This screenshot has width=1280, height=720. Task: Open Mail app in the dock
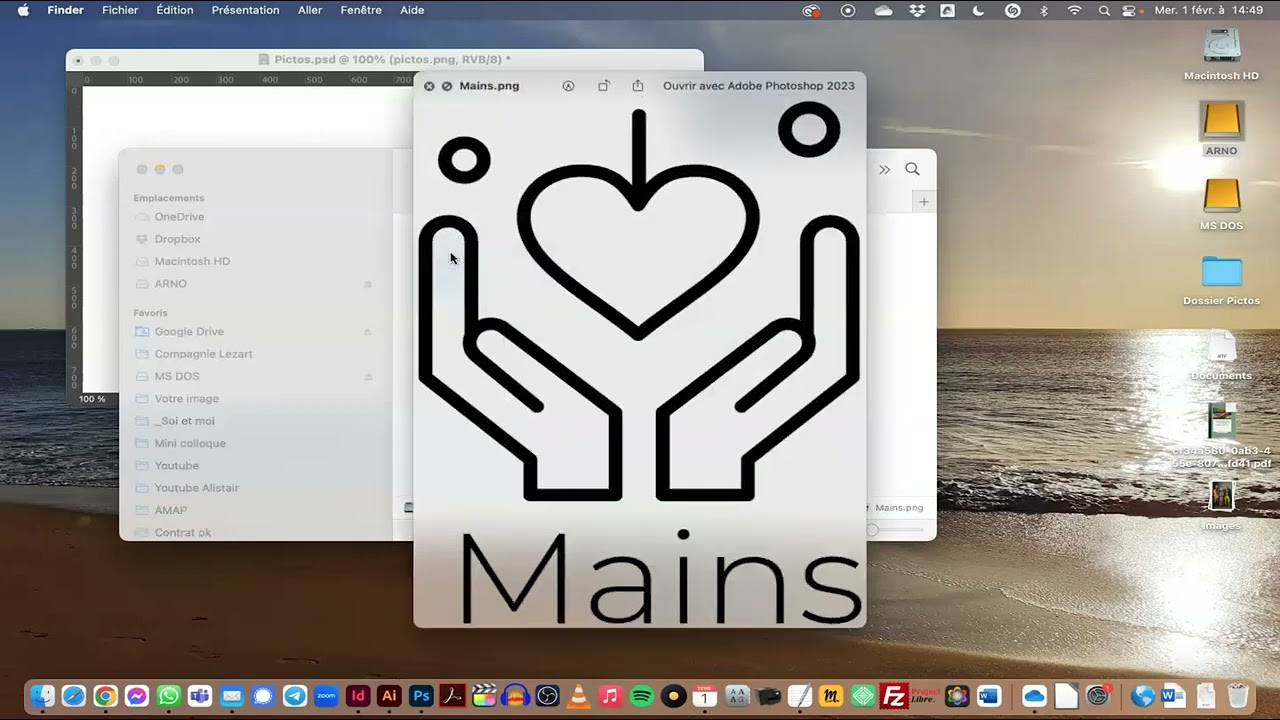tap(232, 696)
